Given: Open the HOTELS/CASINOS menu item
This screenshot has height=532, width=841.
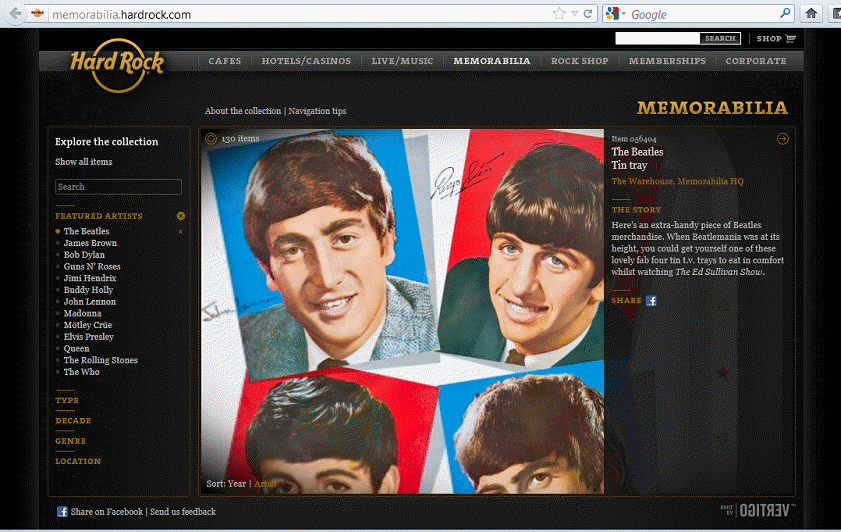Looking at the screenshot, I should [306, 61].
